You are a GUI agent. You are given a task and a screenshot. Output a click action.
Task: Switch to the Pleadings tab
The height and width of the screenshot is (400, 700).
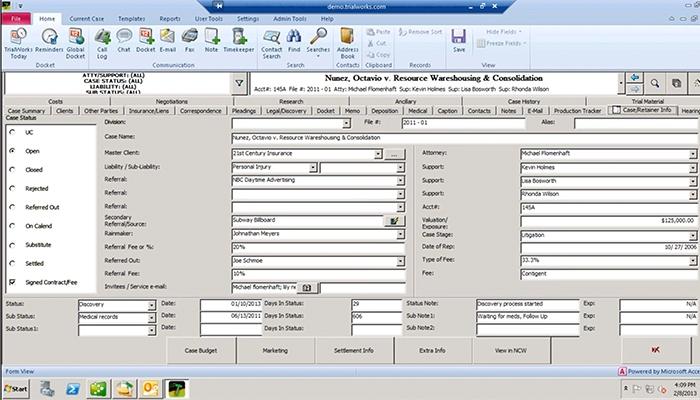pos(244,111)
